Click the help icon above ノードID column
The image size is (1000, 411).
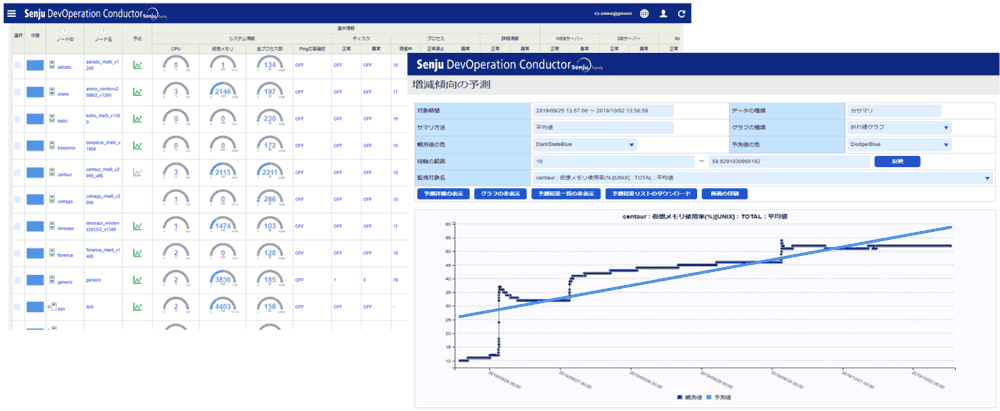point(64,31)
